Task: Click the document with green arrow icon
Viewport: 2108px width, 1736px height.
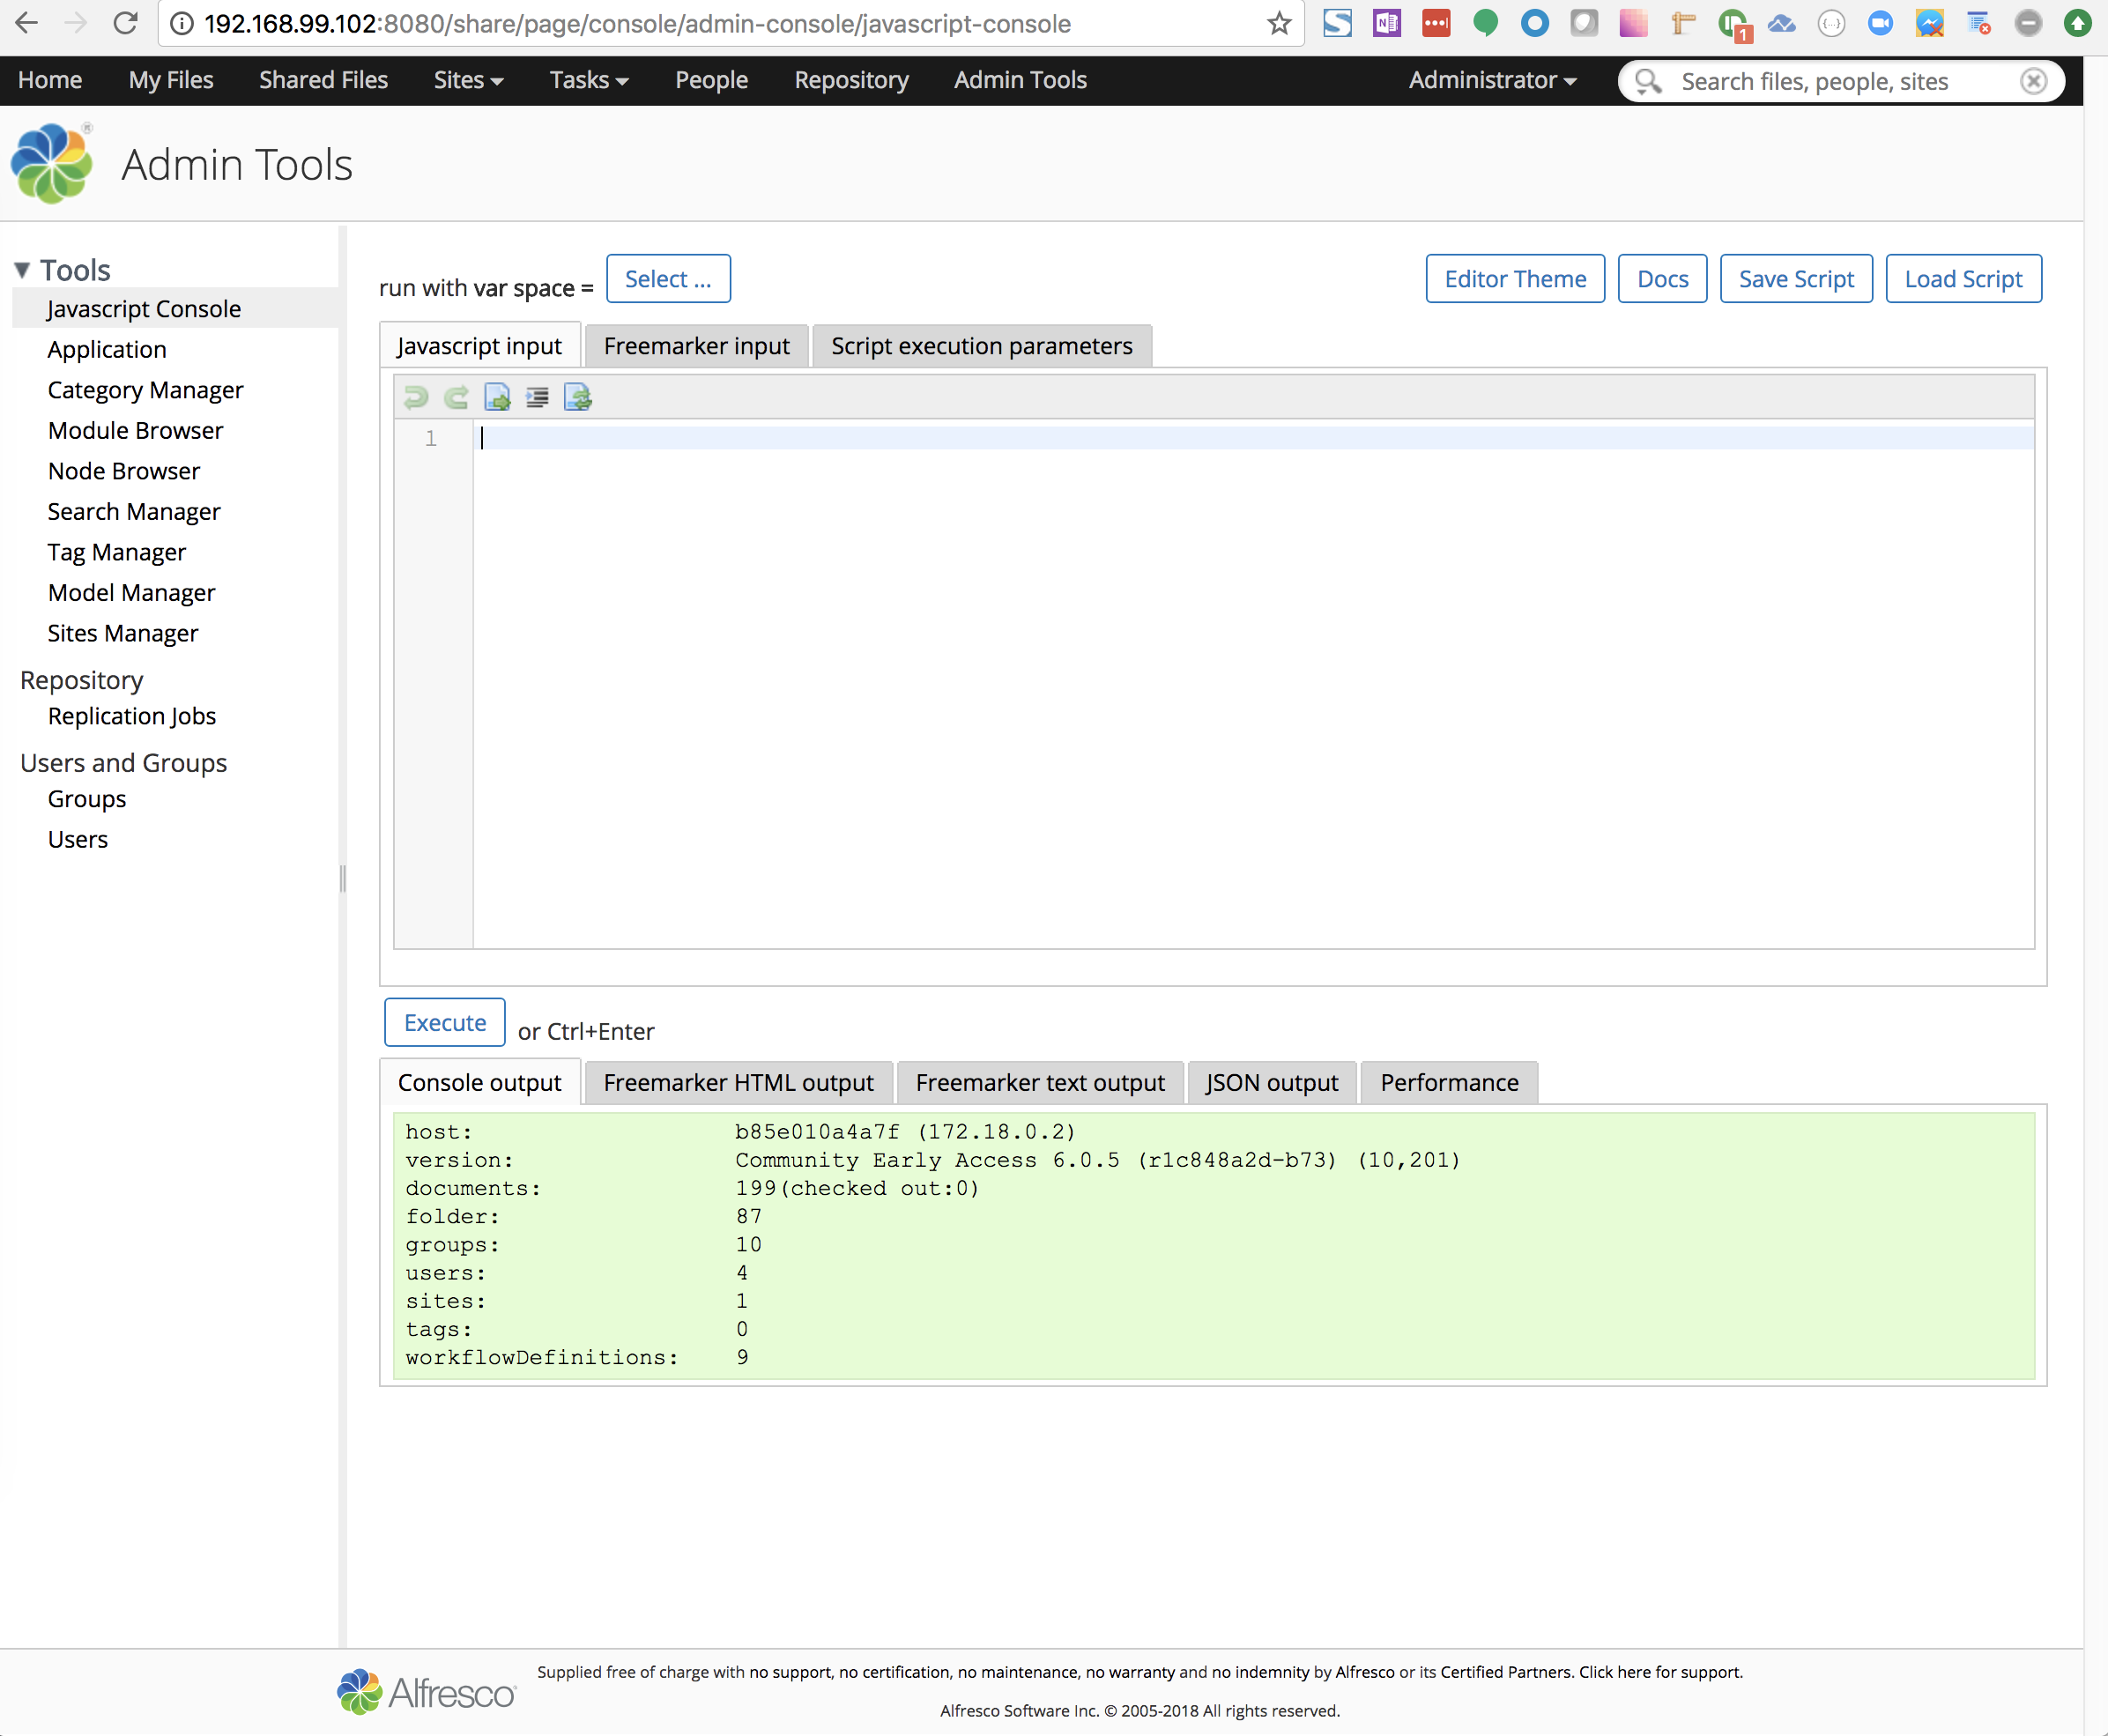Action: [497, 398]
